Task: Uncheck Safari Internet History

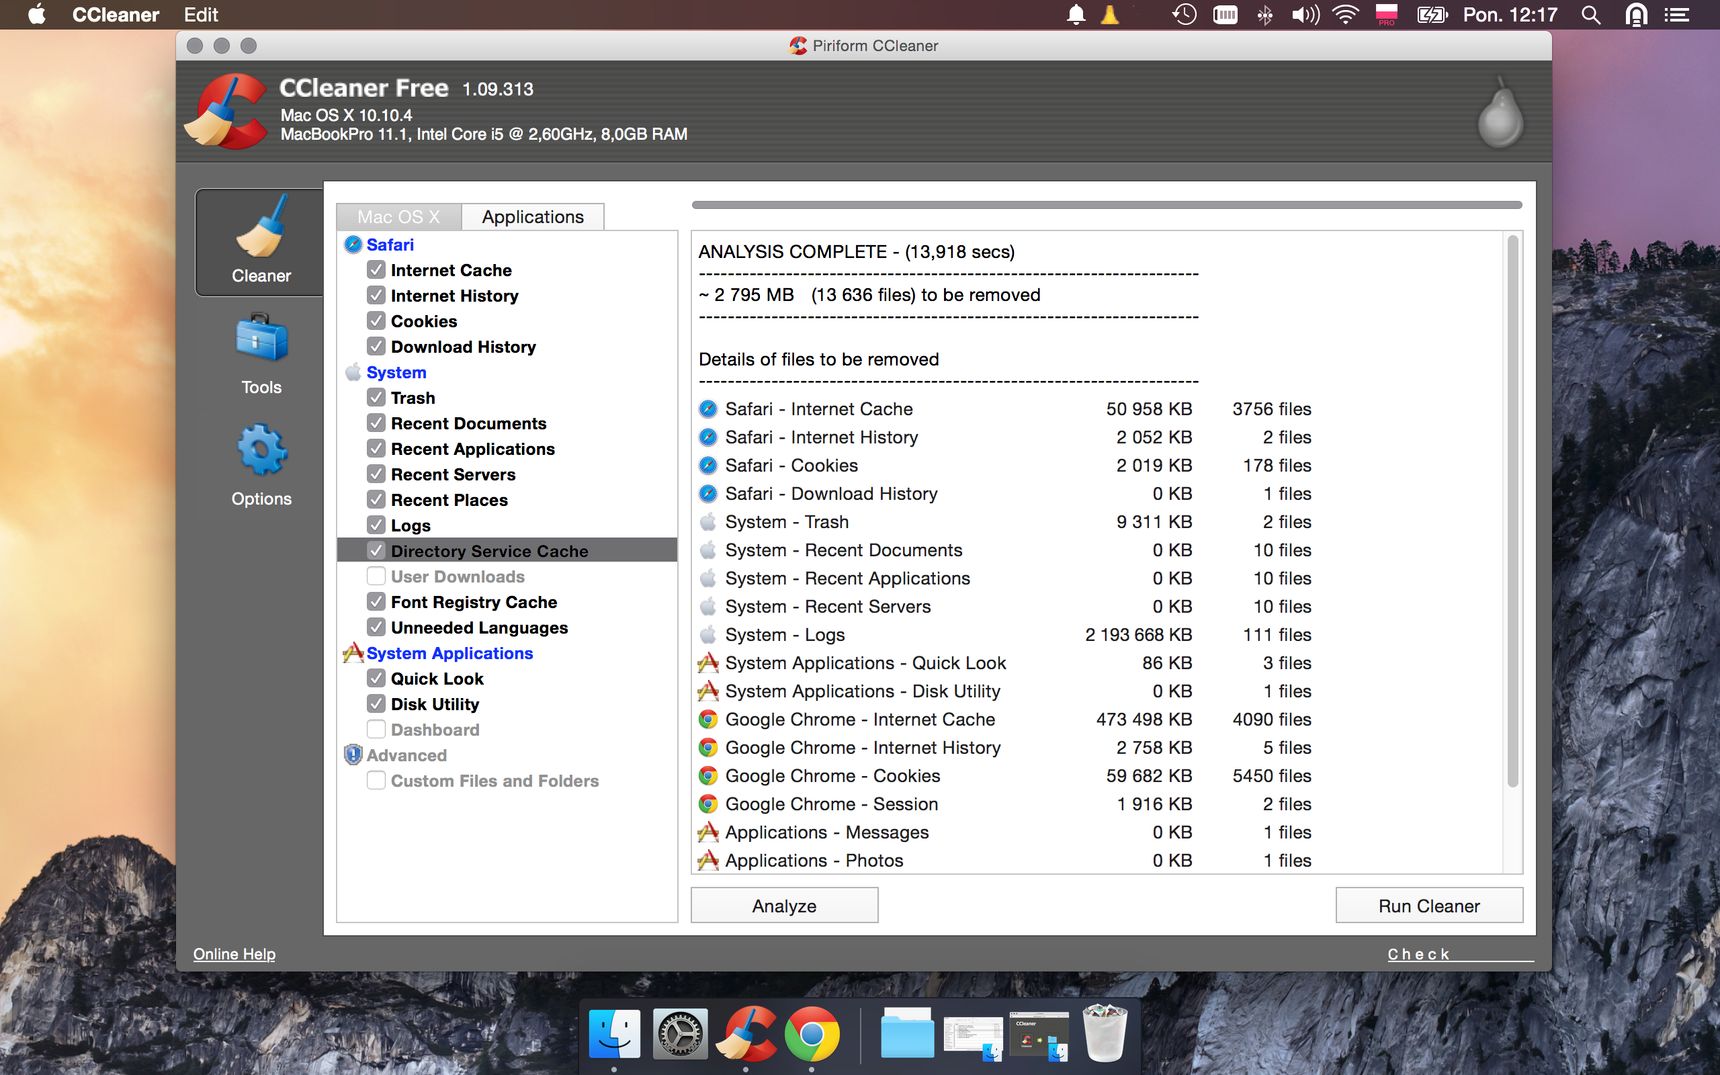Action: [376, 296]
